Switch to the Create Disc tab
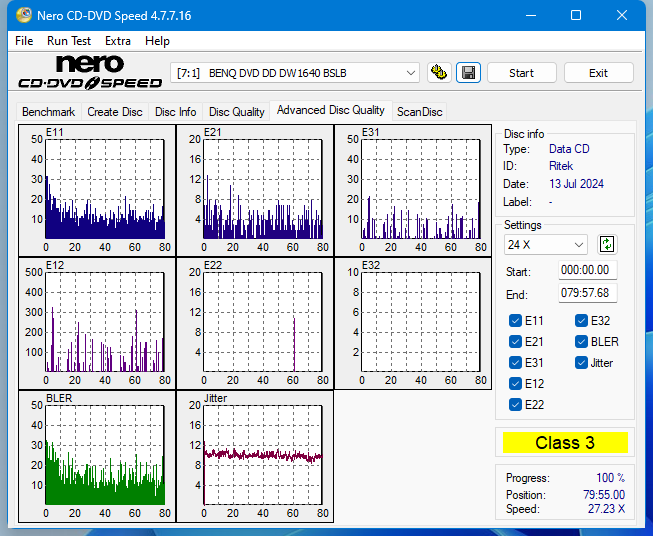 tap(115, 112)
